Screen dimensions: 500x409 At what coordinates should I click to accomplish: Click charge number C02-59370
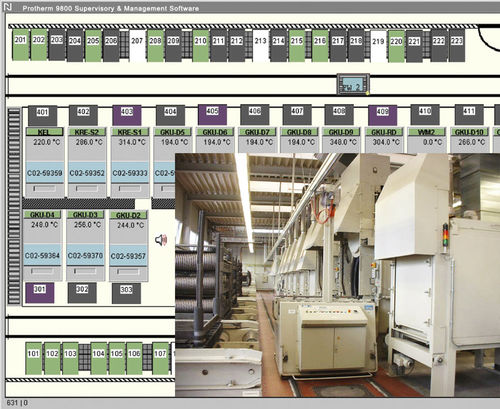(x=85, y=256)
